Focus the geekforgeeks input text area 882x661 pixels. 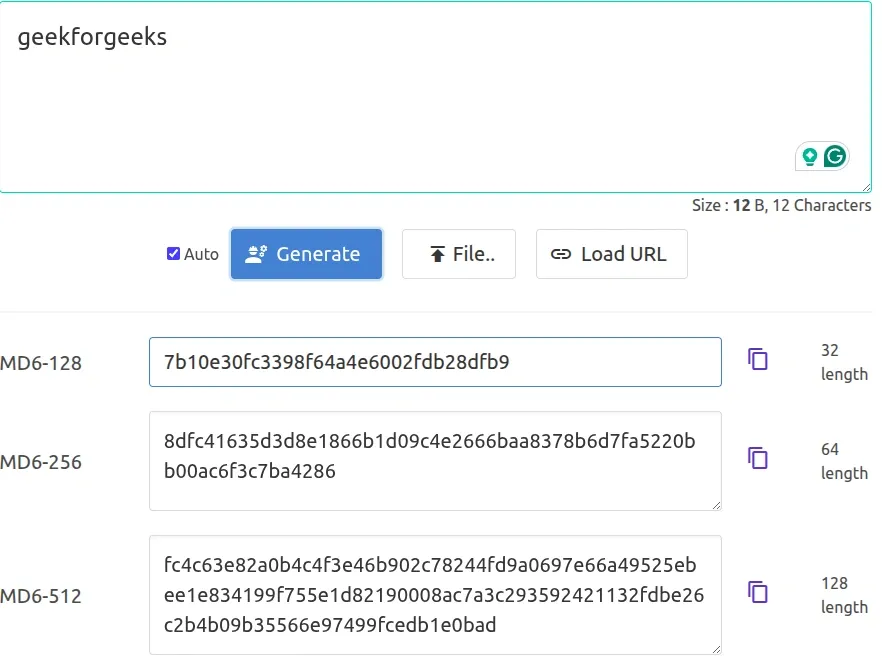(x=400, y=100)
